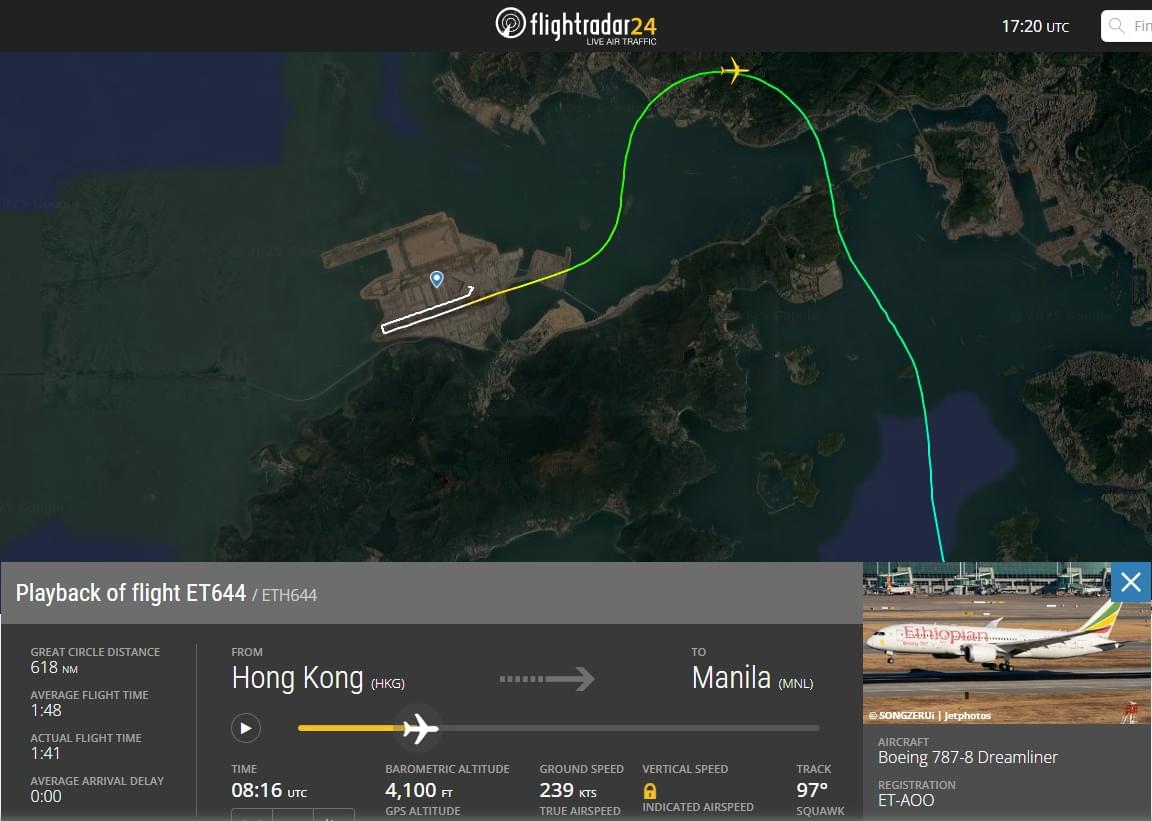Screen dimensions: 1152x821
Task: Click the yellow aircraft on the map
Action: [x=734, y=71]
